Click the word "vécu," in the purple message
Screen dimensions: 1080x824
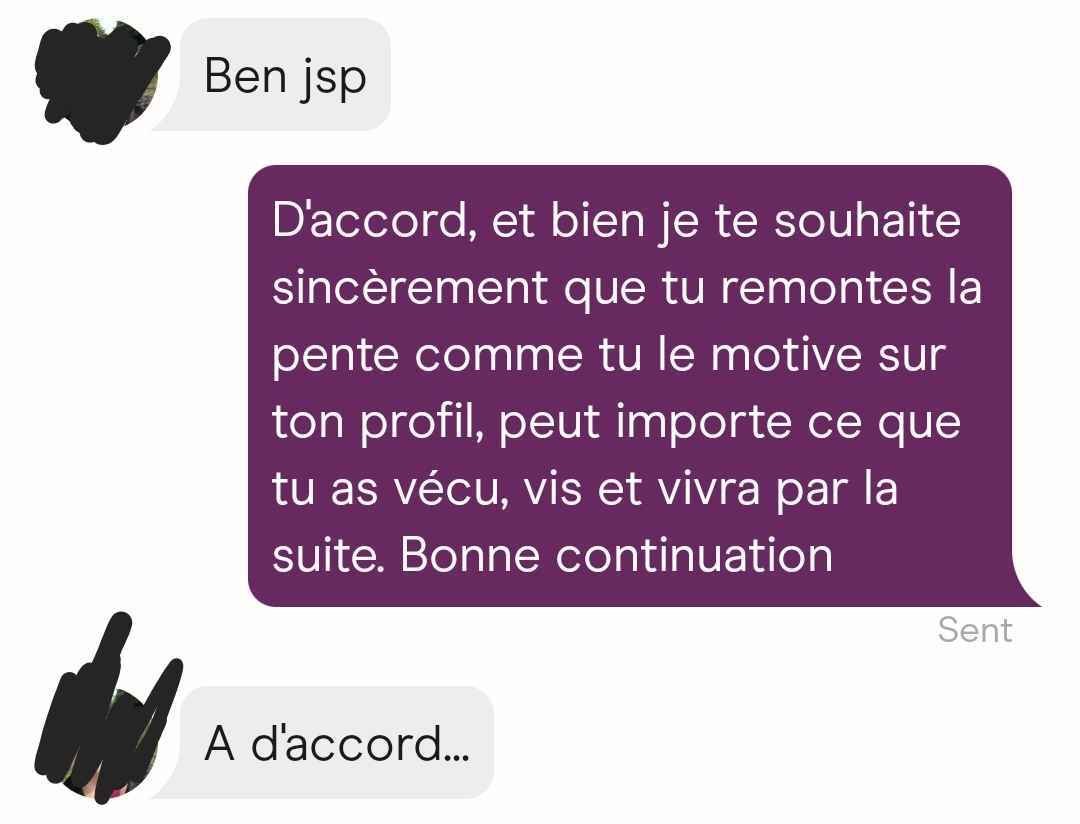pos(451,488)
